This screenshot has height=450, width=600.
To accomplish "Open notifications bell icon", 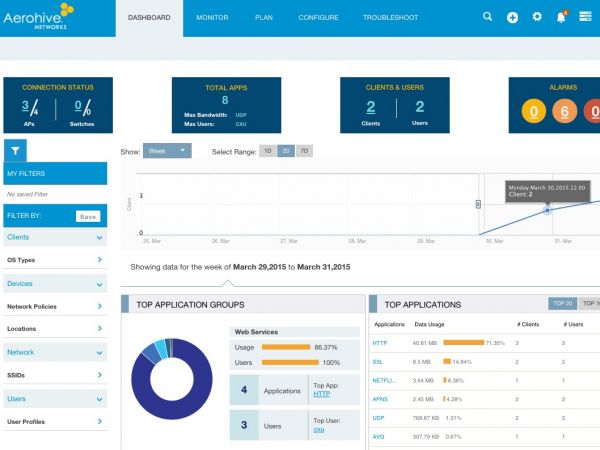I will pyautogui.click(x=561, y=17).
